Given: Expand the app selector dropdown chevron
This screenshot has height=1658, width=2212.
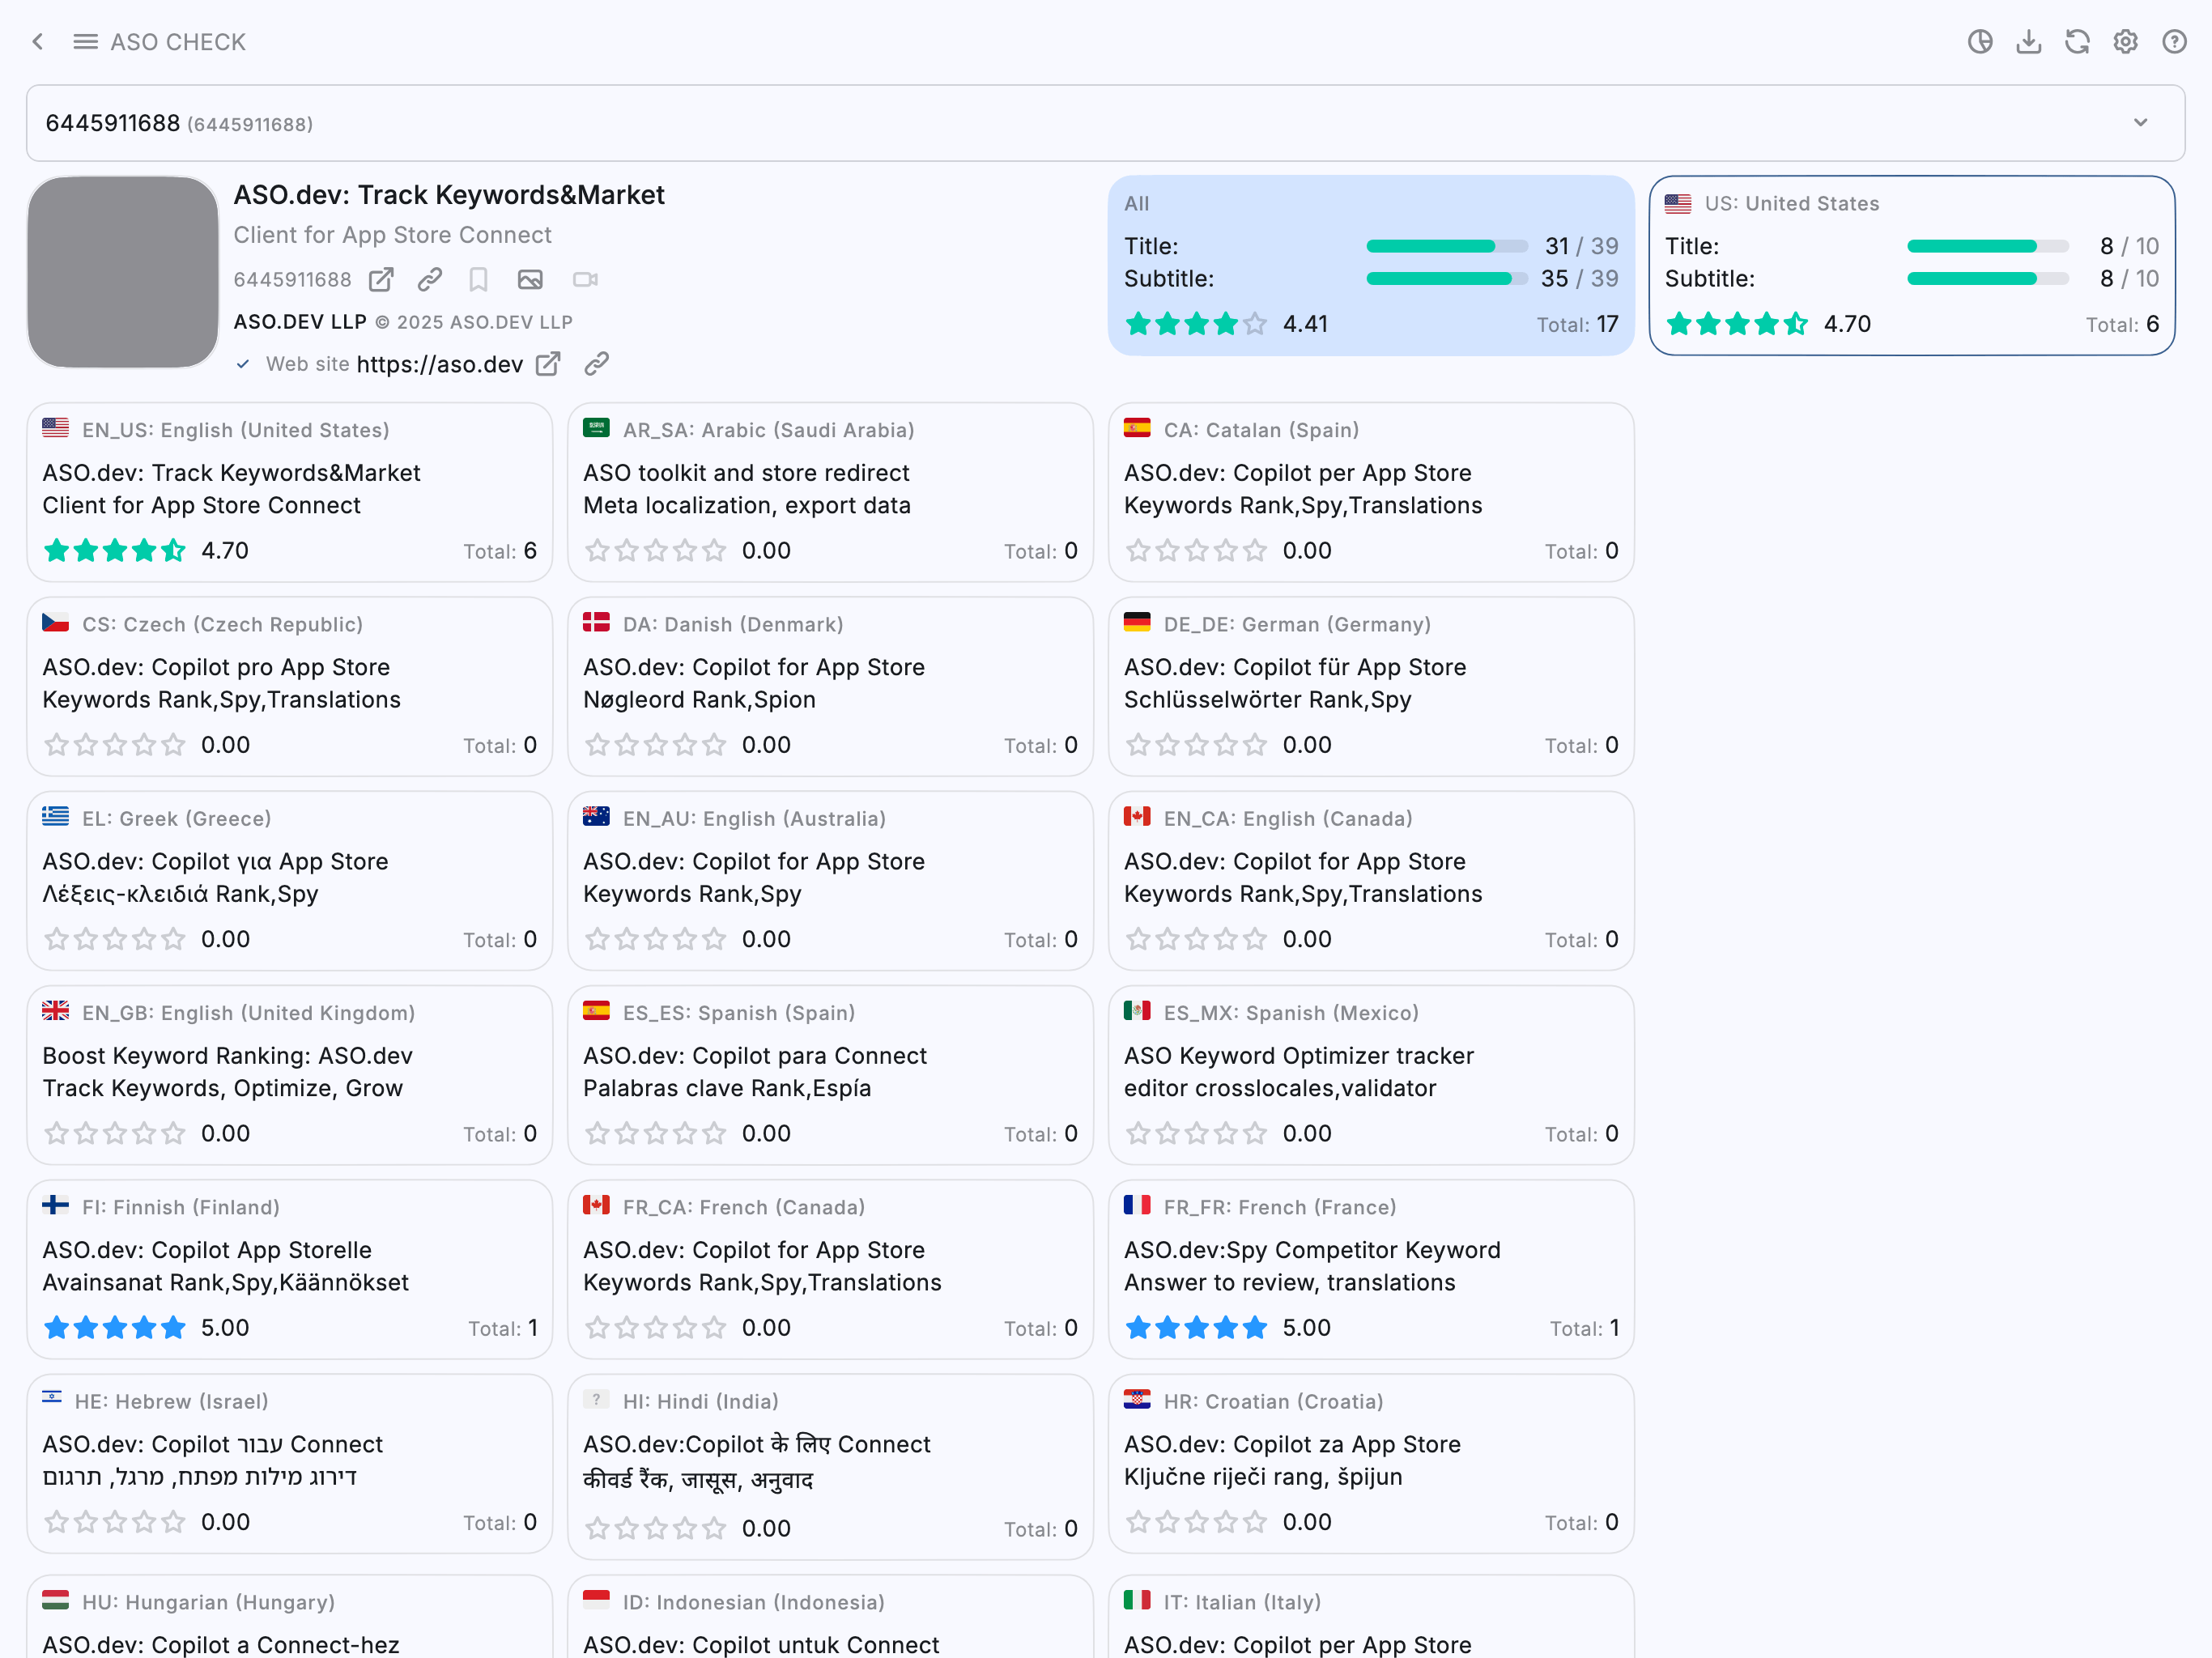Looking at the screenshot, I should tap(2140, 123).
